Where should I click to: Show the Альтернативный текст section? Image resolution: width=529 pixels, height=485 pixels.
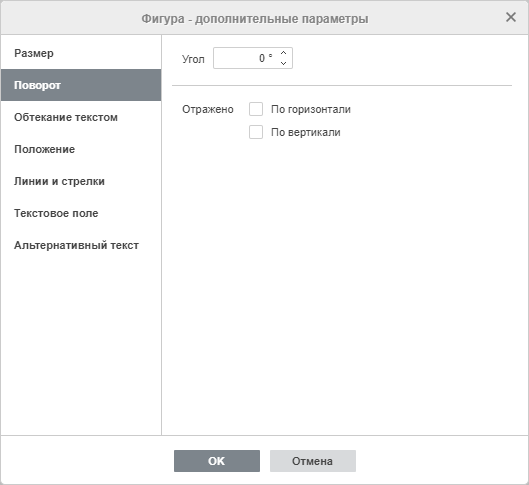pos(81,245)
